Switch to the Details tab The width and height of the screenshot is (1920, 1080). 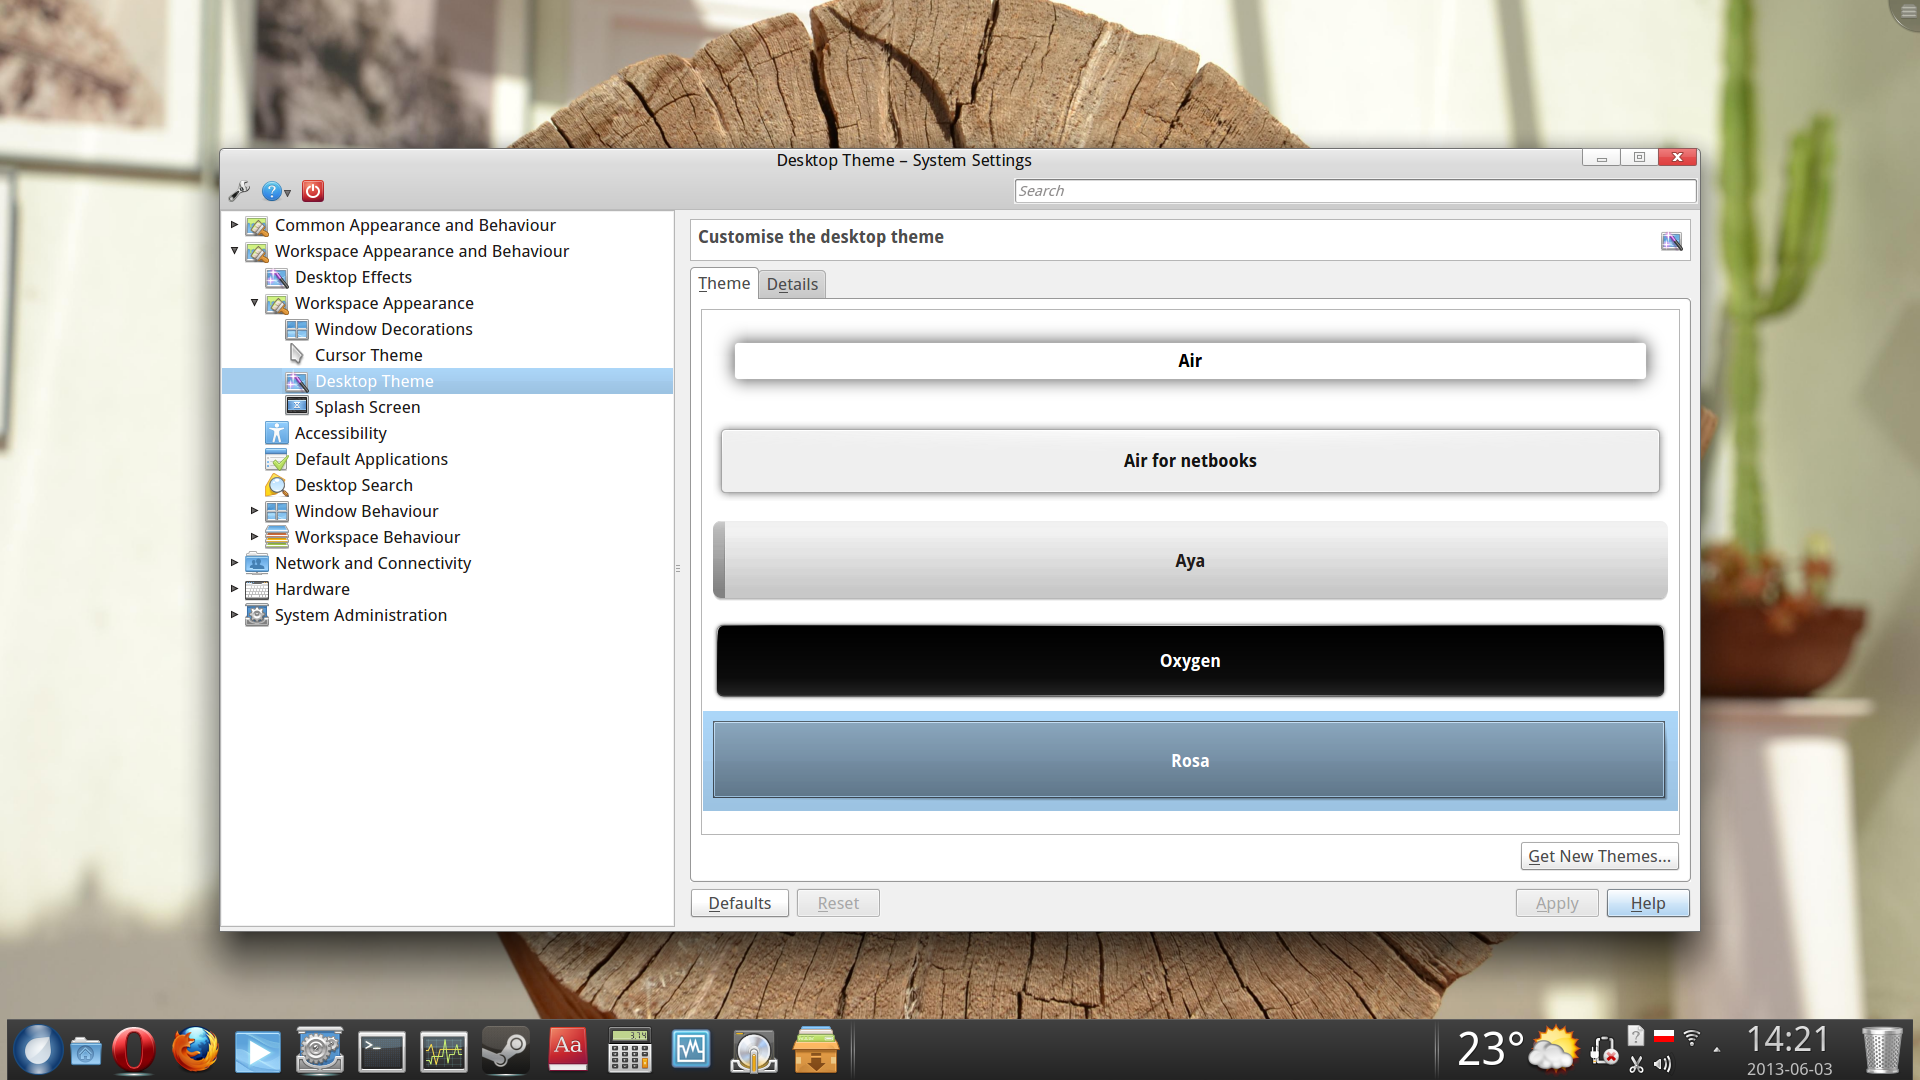pyautogui.click(x=792, y=284)
